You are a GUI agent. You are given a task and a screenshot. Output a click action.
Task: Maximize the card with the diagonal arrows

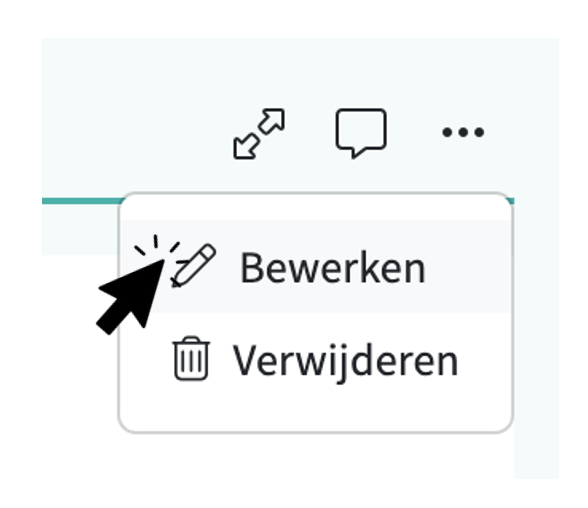tap(259, 134)
